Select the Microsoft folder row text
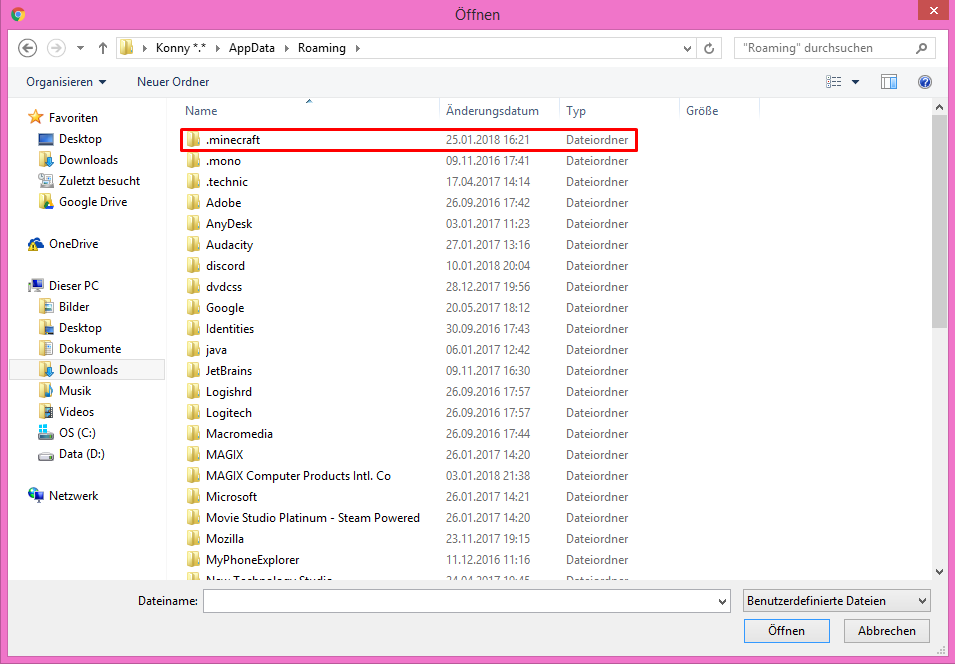Viewport: 955px width, 664px height. [231, 497]
